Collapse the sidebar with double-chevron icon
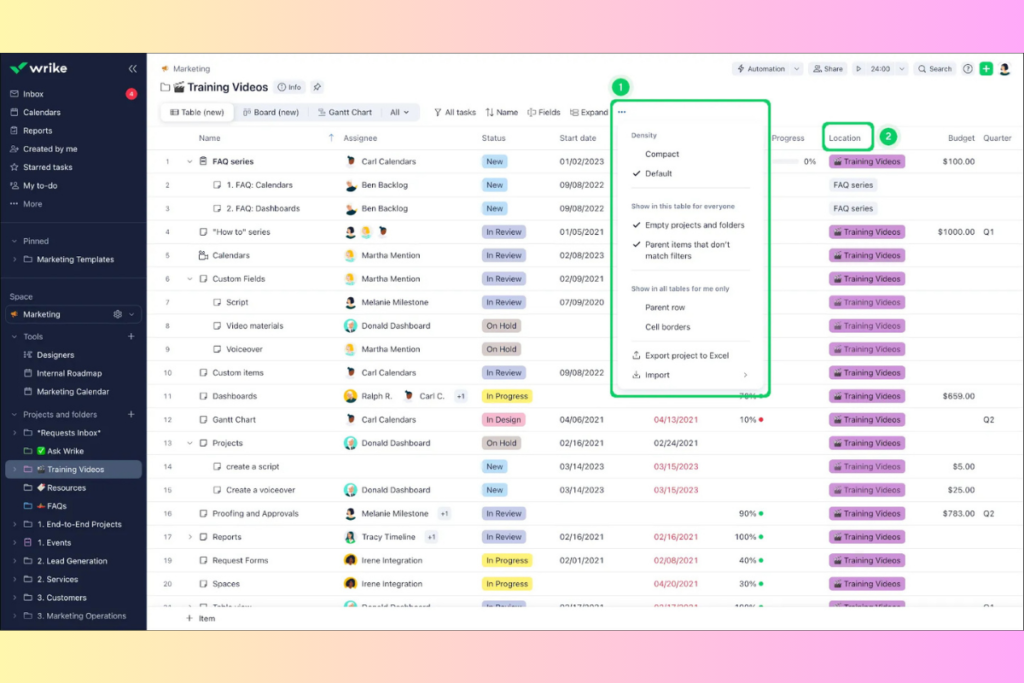The image size is (1024, 683). click(133, 69)
